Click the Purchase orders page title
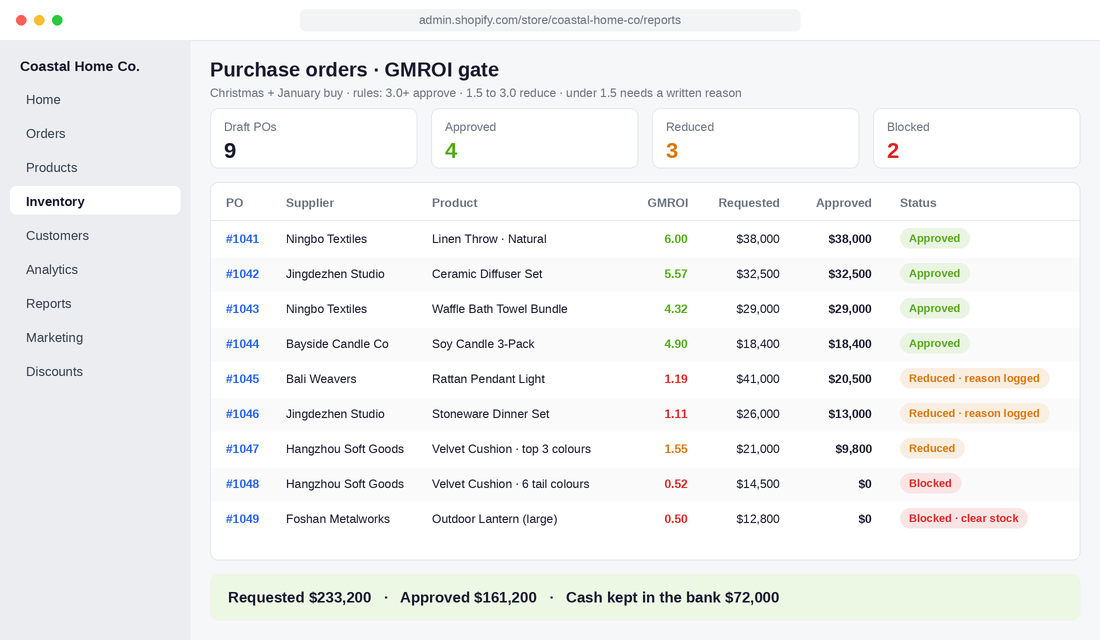Viewport: 1100px width, 640px height. tap(354, 69)
